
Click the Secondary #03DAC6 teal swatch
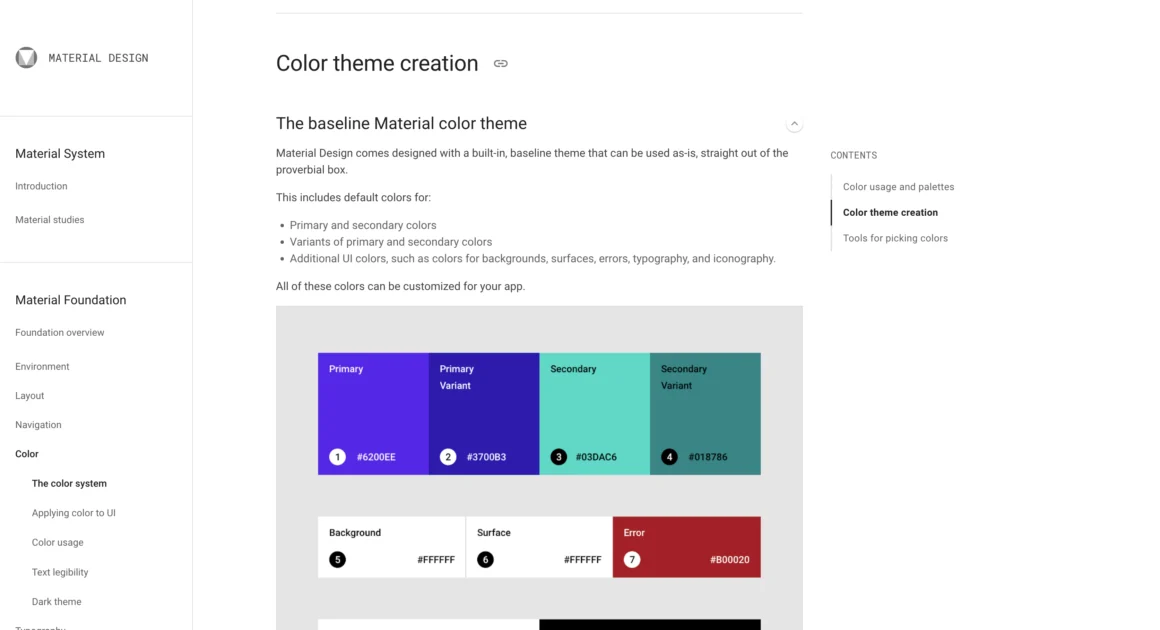[595, 414]
